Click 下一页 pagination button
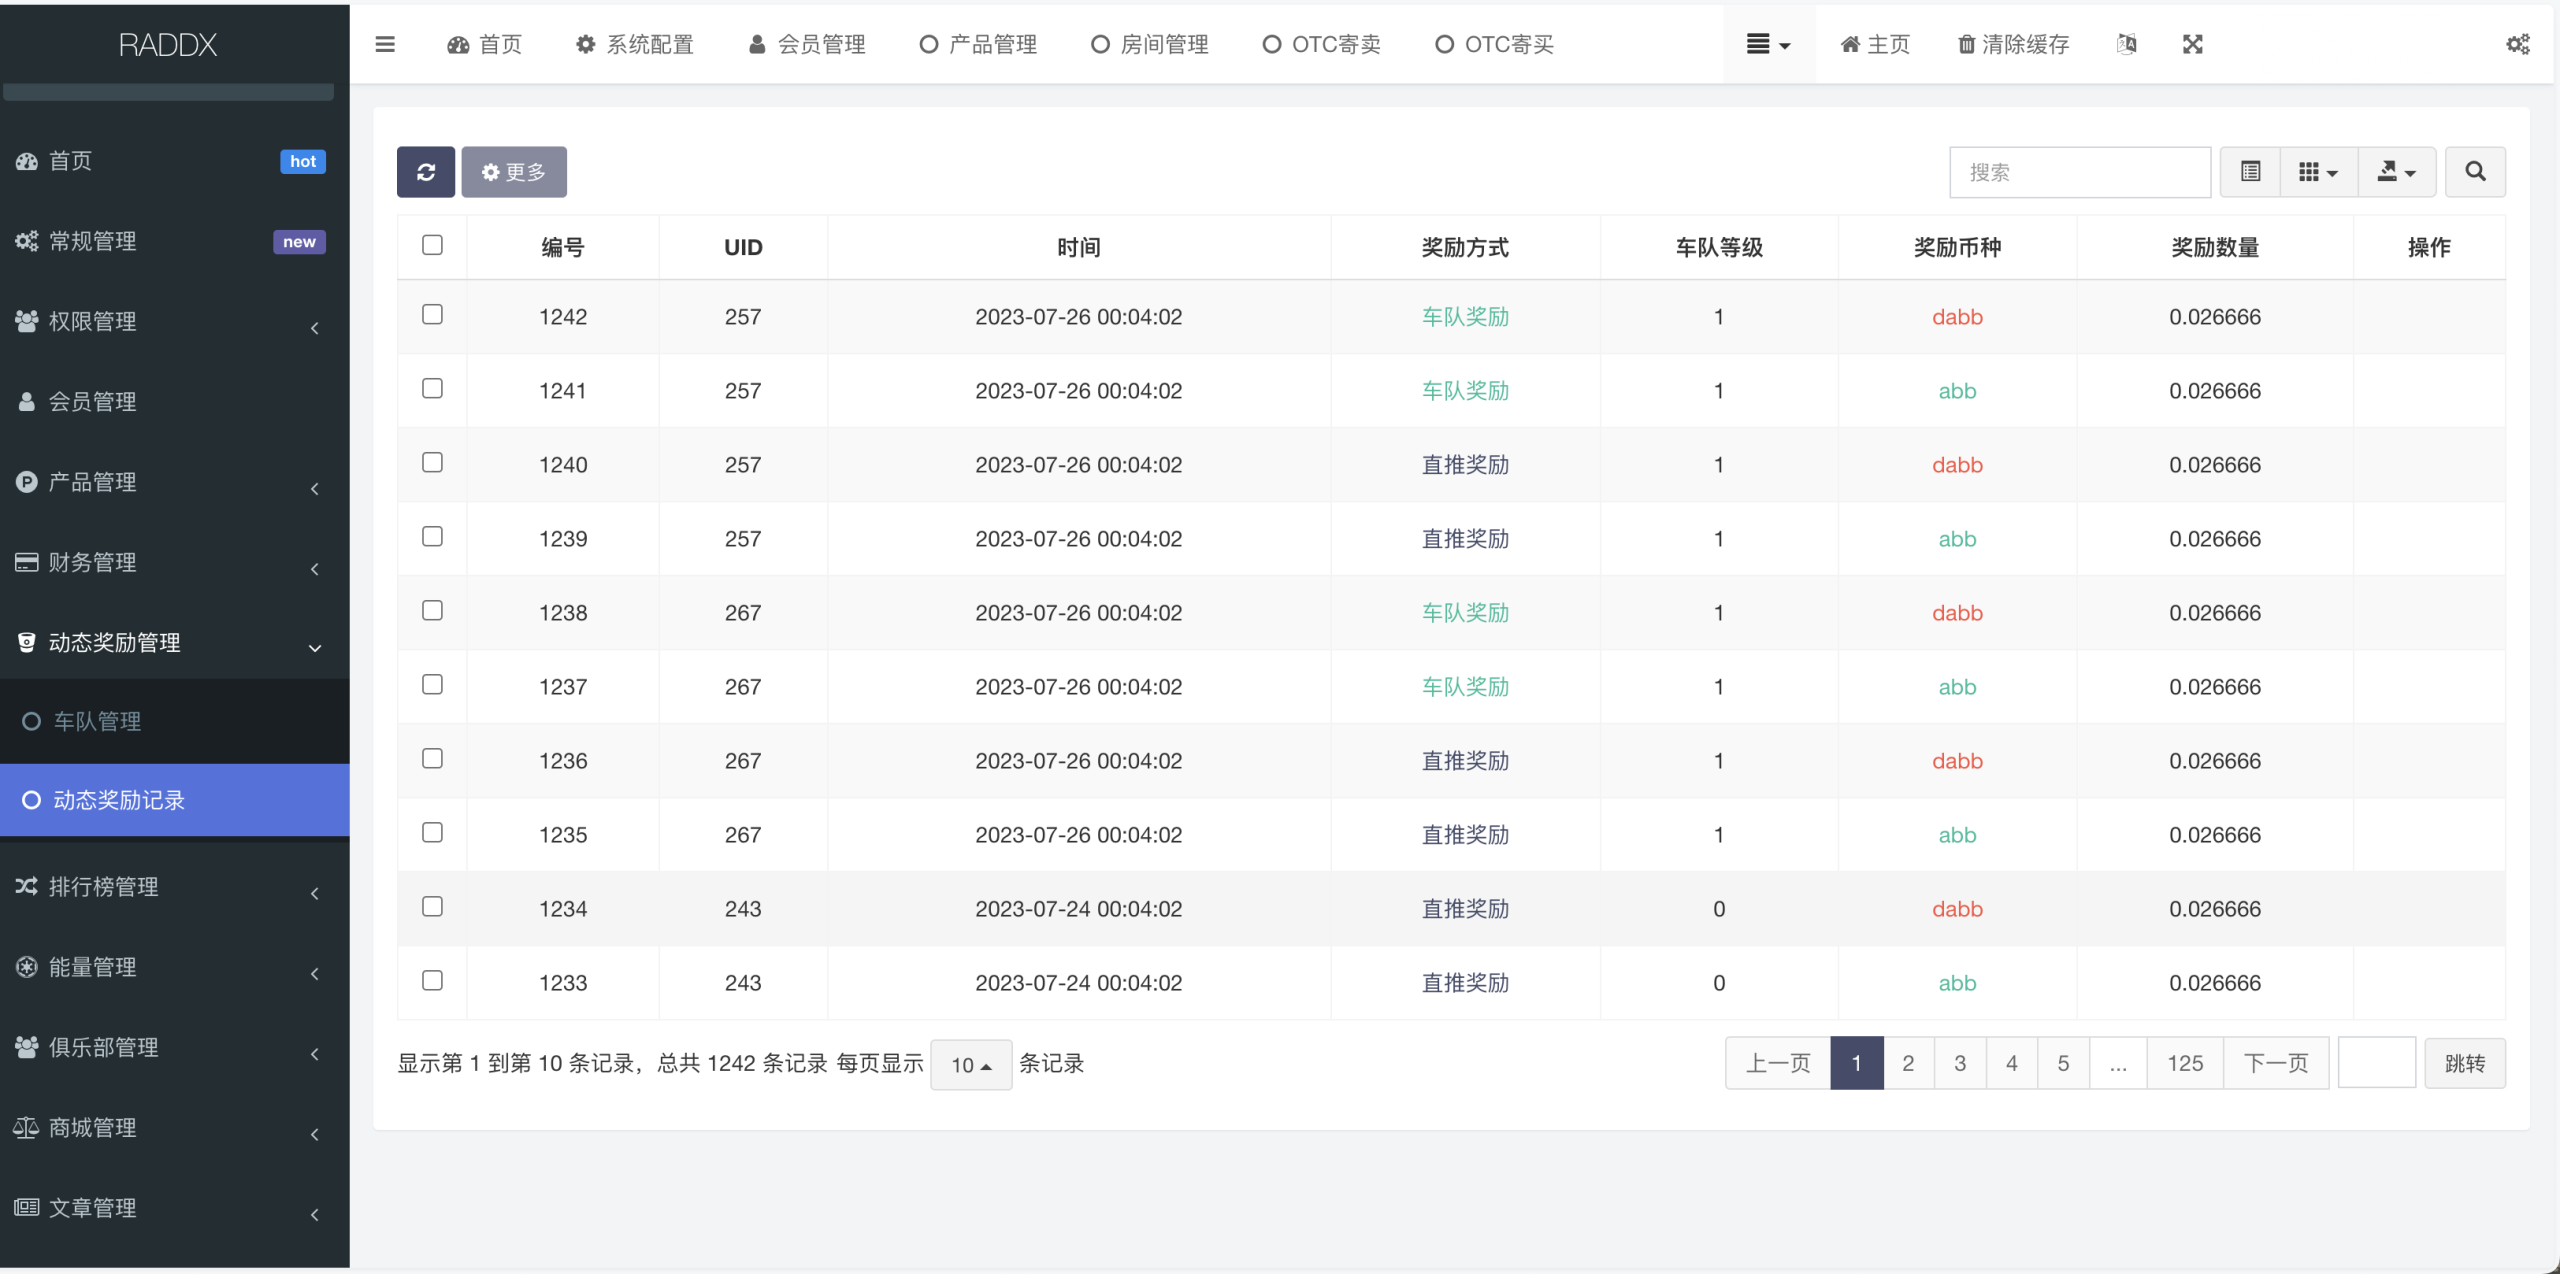Screen dimensions: 2560x1274 coord(2275,1063)
